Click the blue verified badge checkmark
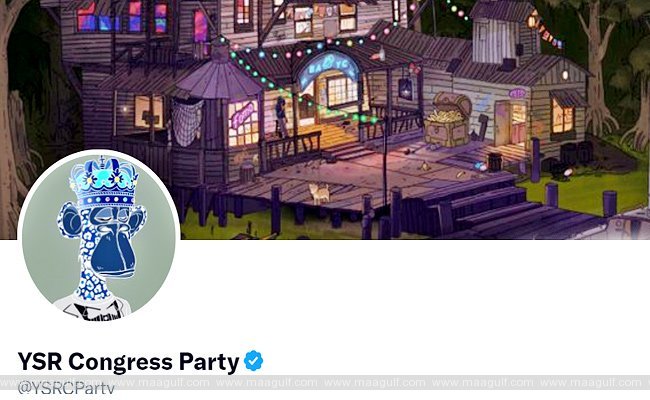This screenshot has height=400, width=650. (253, 361)
